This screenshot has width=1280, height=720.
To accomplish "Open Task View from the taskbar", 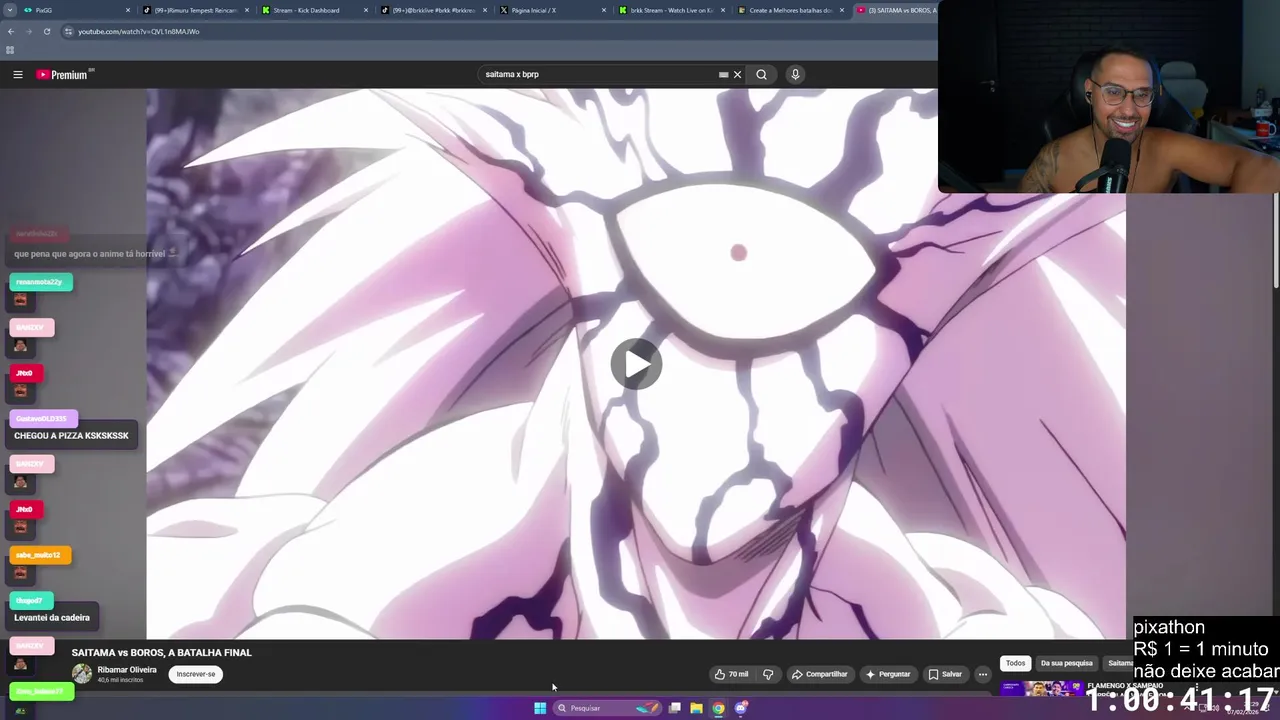I will [x=675, y=708].
